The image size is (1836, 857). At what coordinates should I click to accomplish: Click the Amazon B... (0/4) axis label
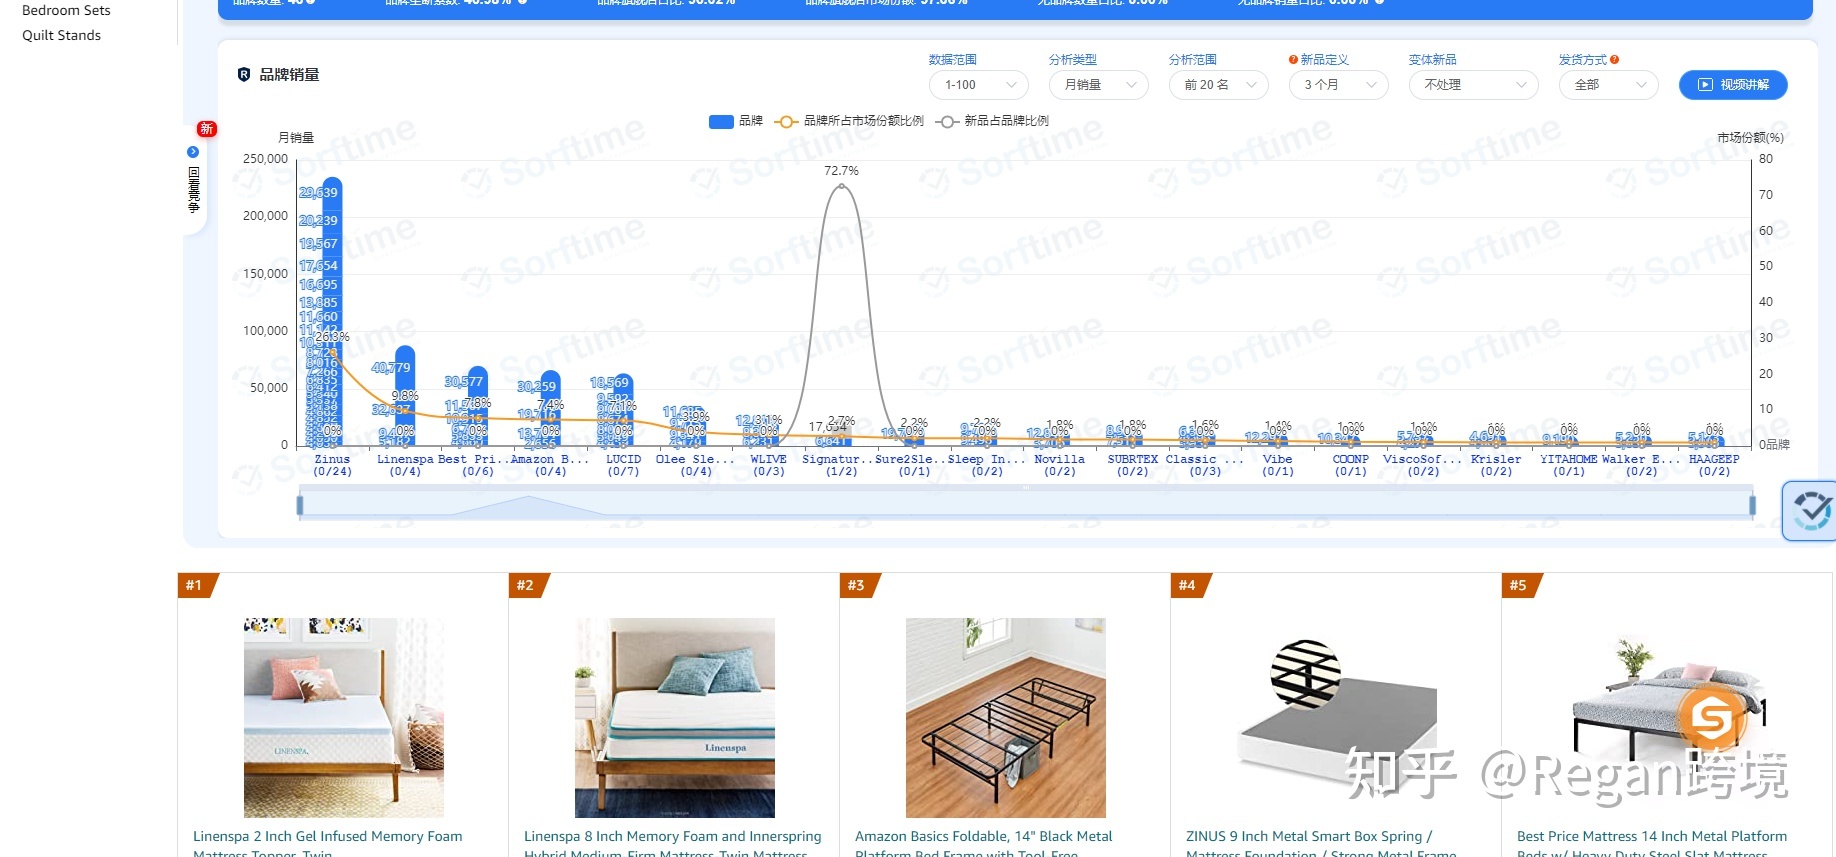[551, 465]
